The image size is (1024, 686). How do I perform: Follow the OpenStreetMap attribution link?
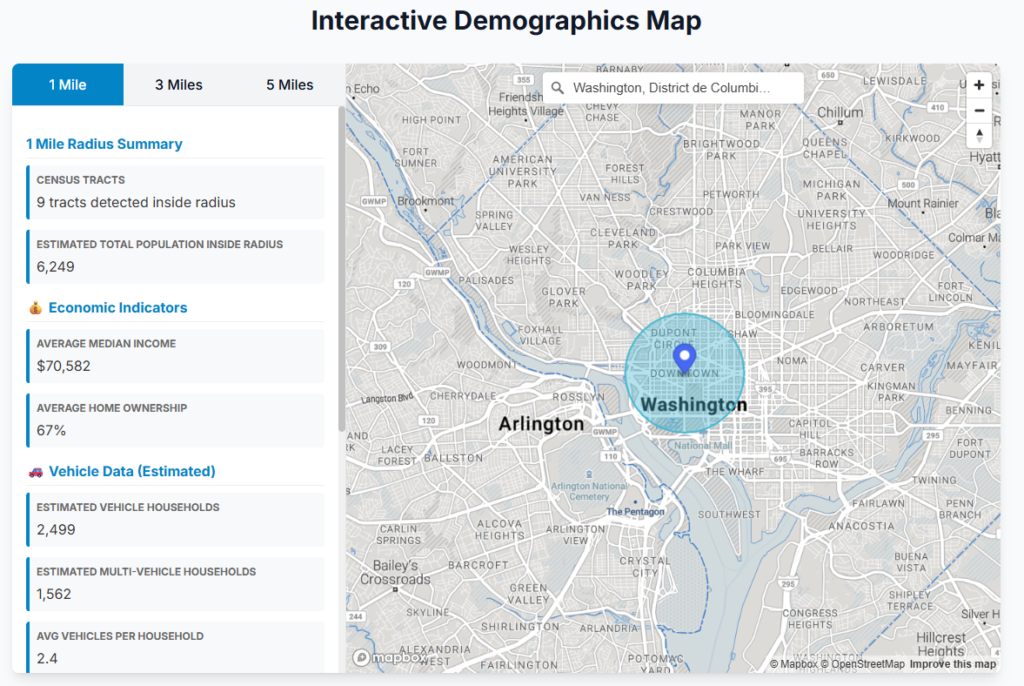[866, 663]
